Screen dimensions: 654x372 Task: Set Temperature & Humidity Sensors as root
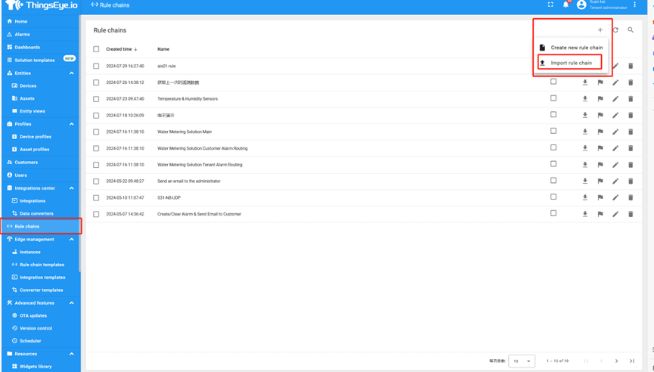(x=600, y=99)
